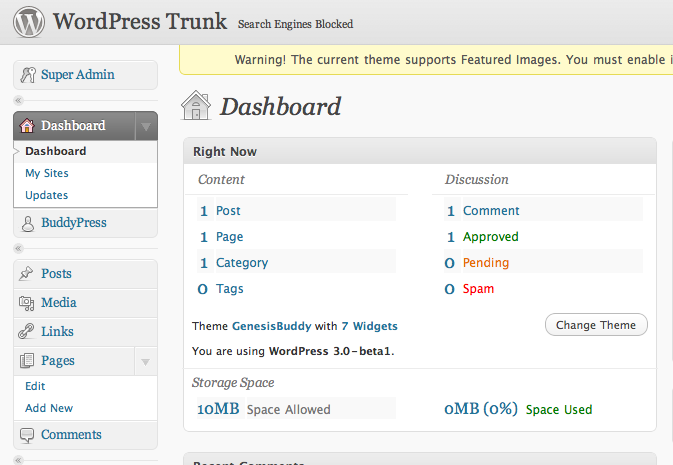The height and width of the screenshot is (465, 673).
Task: Click the Media camera icon
Action: [x=27, y=303]
